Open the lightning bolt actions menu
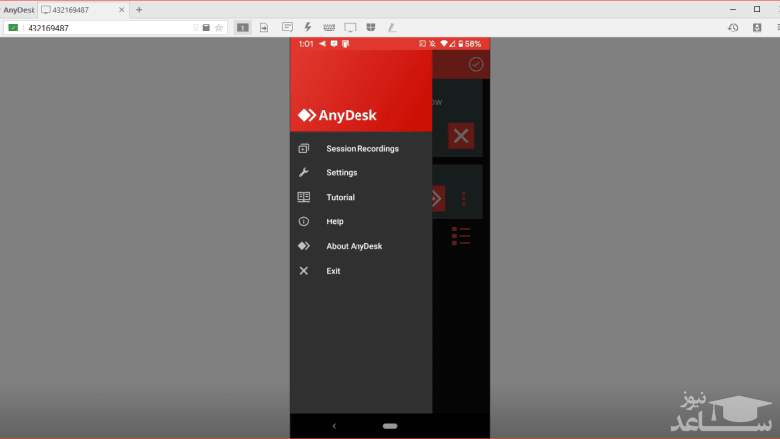This screenshot has width=780, height=439. [x=307, y=27]
